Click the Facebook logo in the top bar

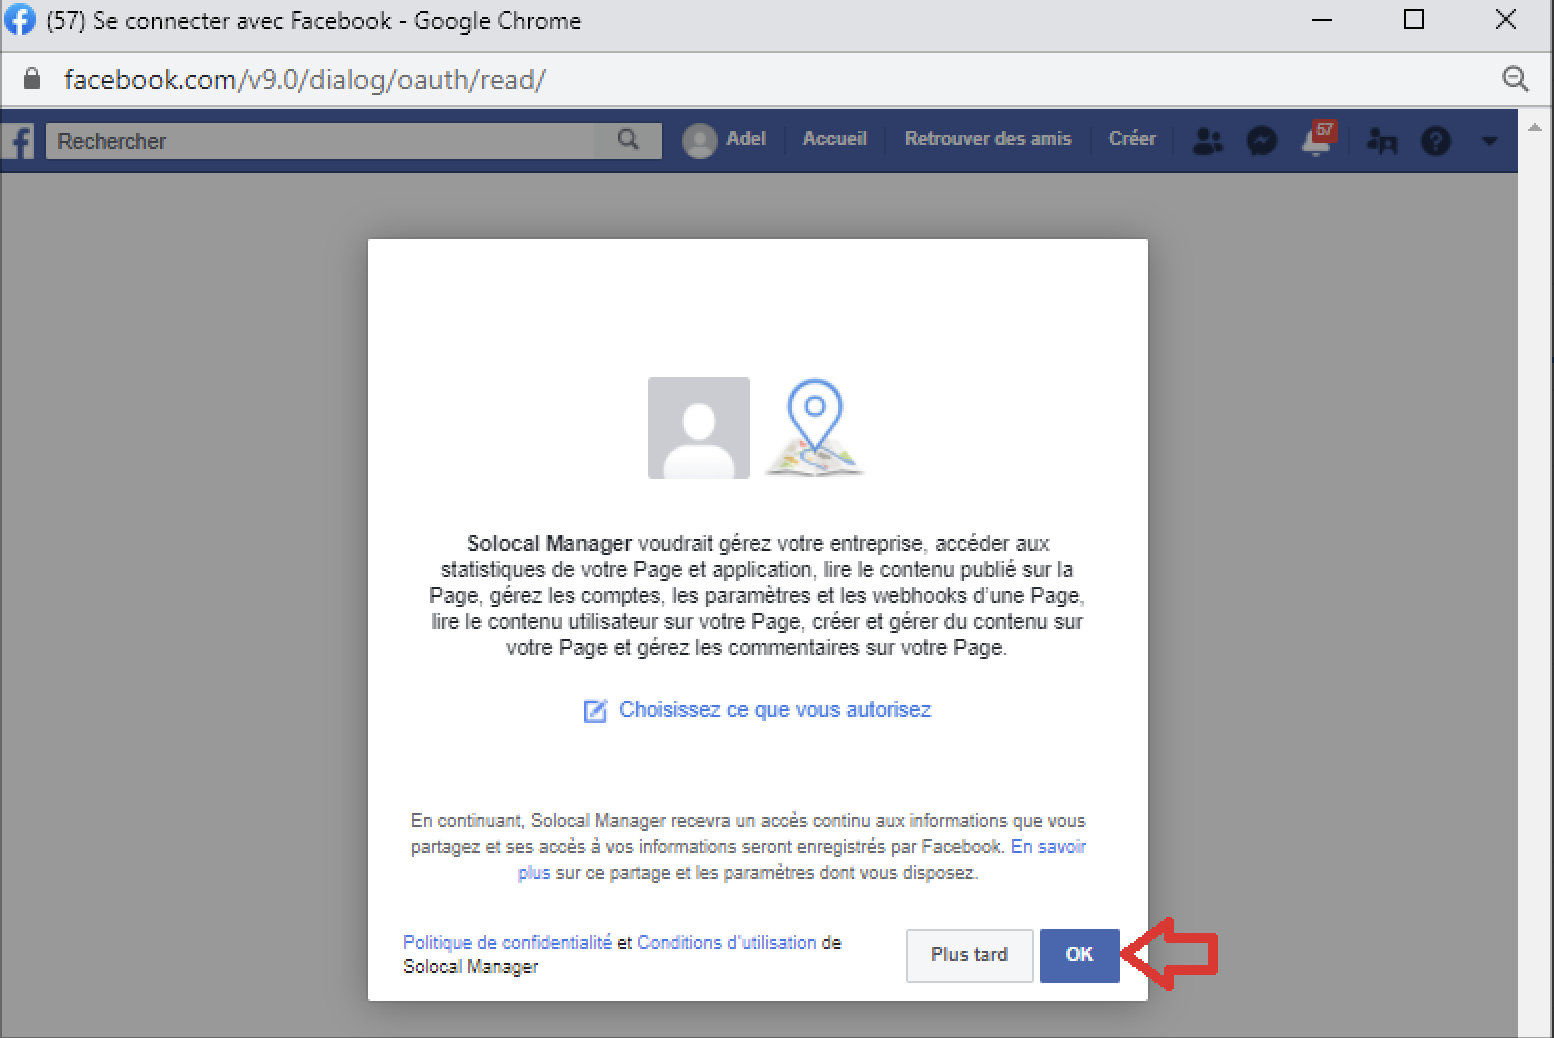tap(20, 141)
